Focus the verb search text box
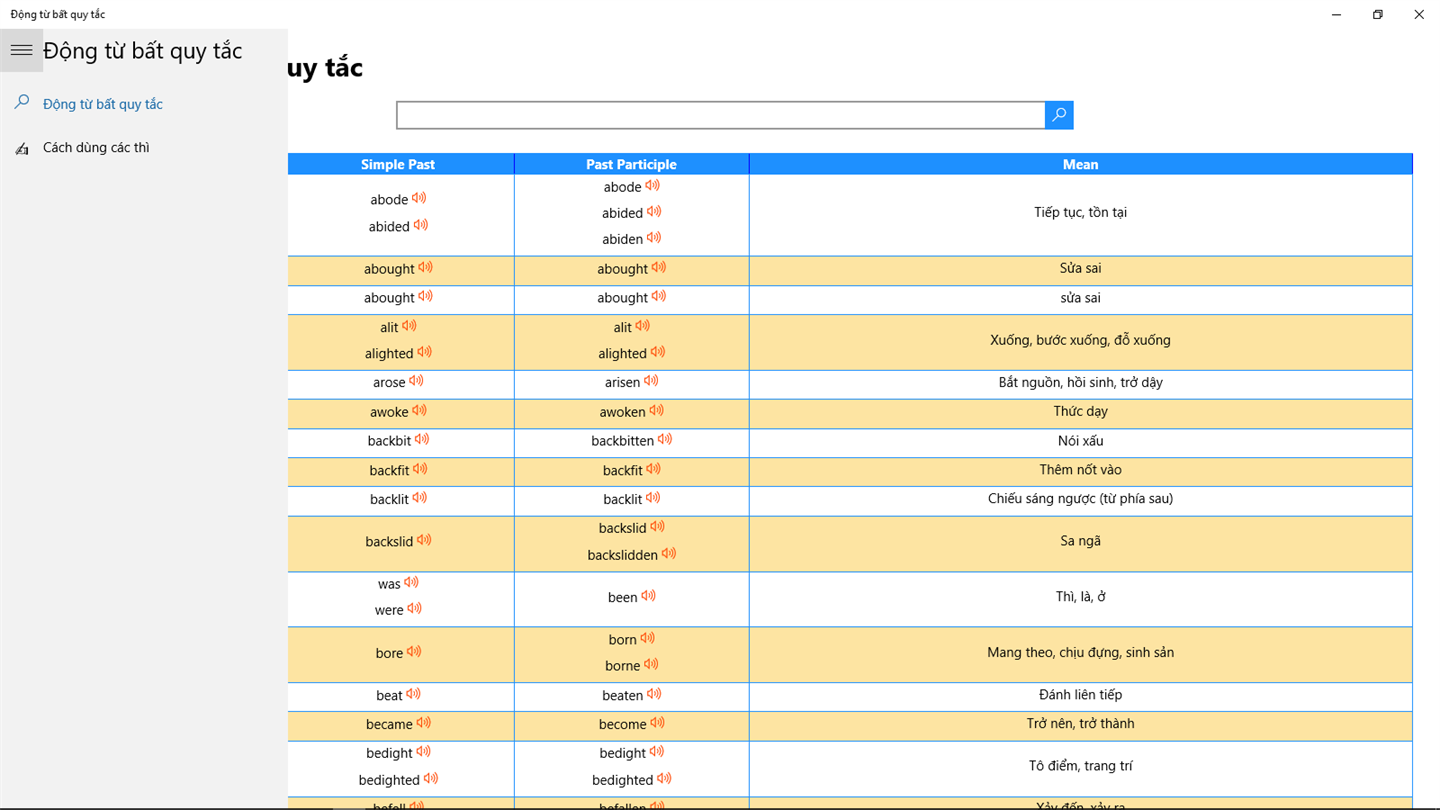1440x810 pixels. point(721,115)
